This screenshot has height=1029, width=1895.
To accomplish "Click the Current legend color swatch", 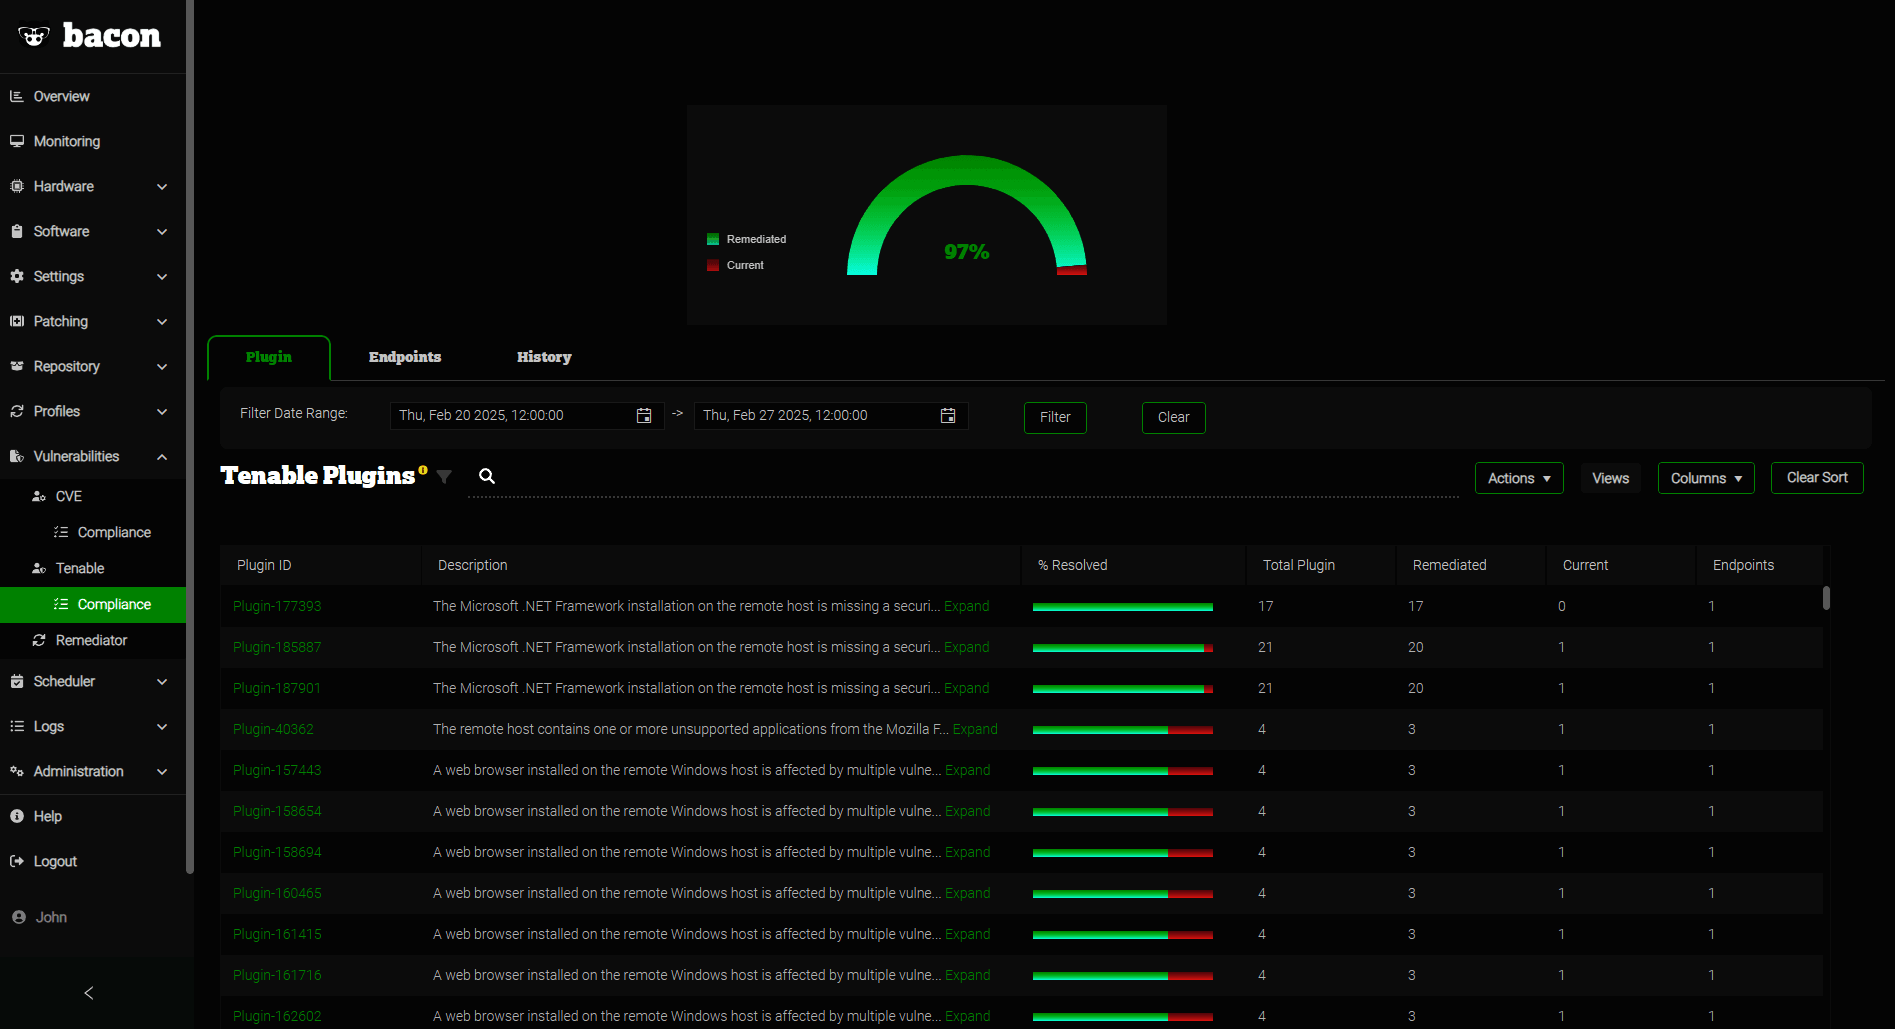I will [713, 265].
